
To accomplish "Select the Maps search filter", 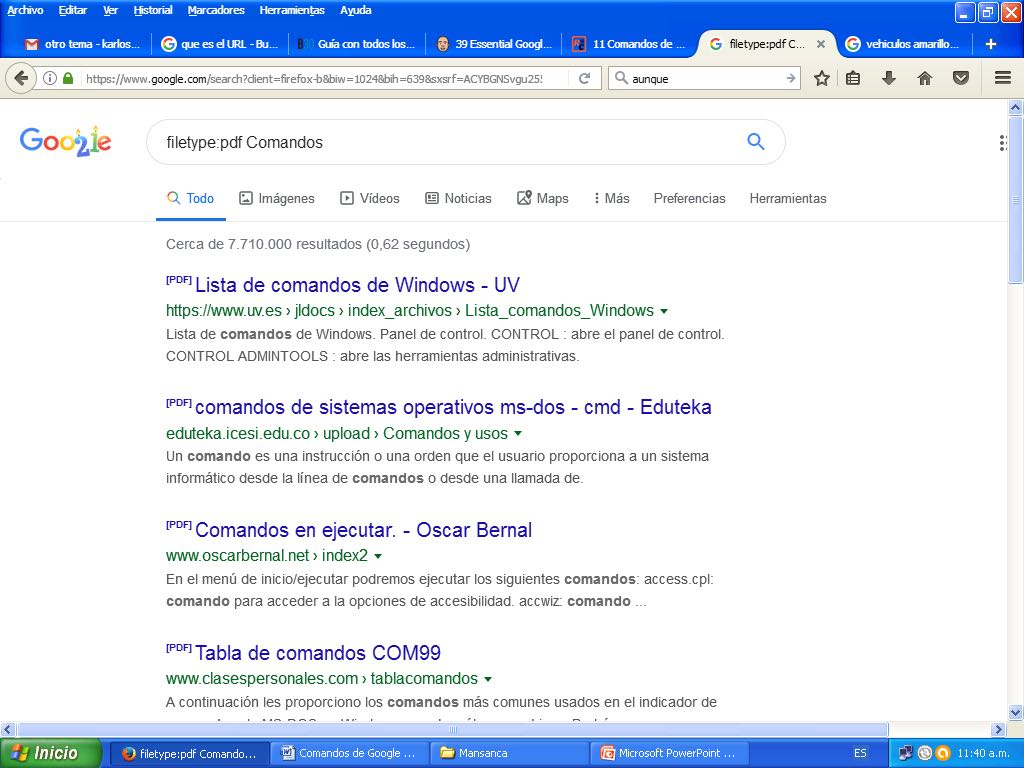I will pyautogui.click(x=543, y=198).
